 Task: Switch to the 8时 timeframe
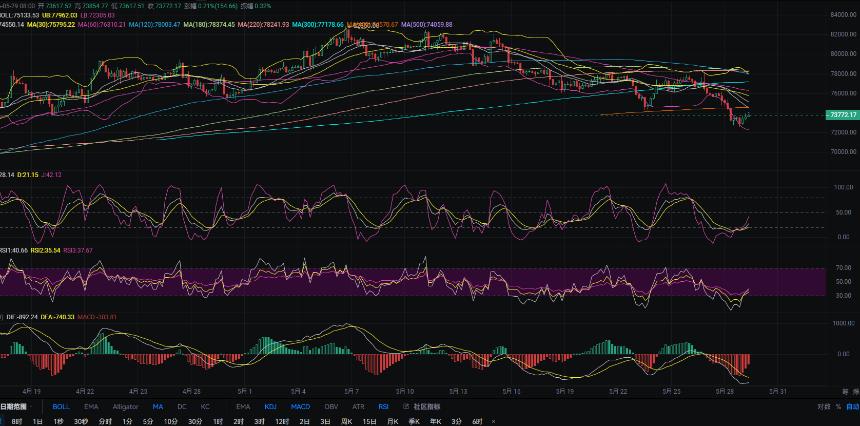pyautogui.click(x=17, y=421)
